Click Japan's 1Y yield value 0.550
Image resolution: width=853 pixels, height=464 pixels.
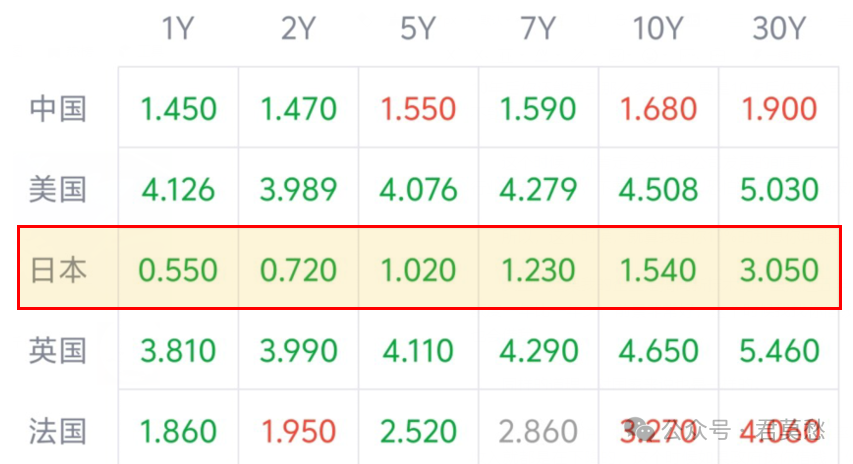(x=177, y=270)
